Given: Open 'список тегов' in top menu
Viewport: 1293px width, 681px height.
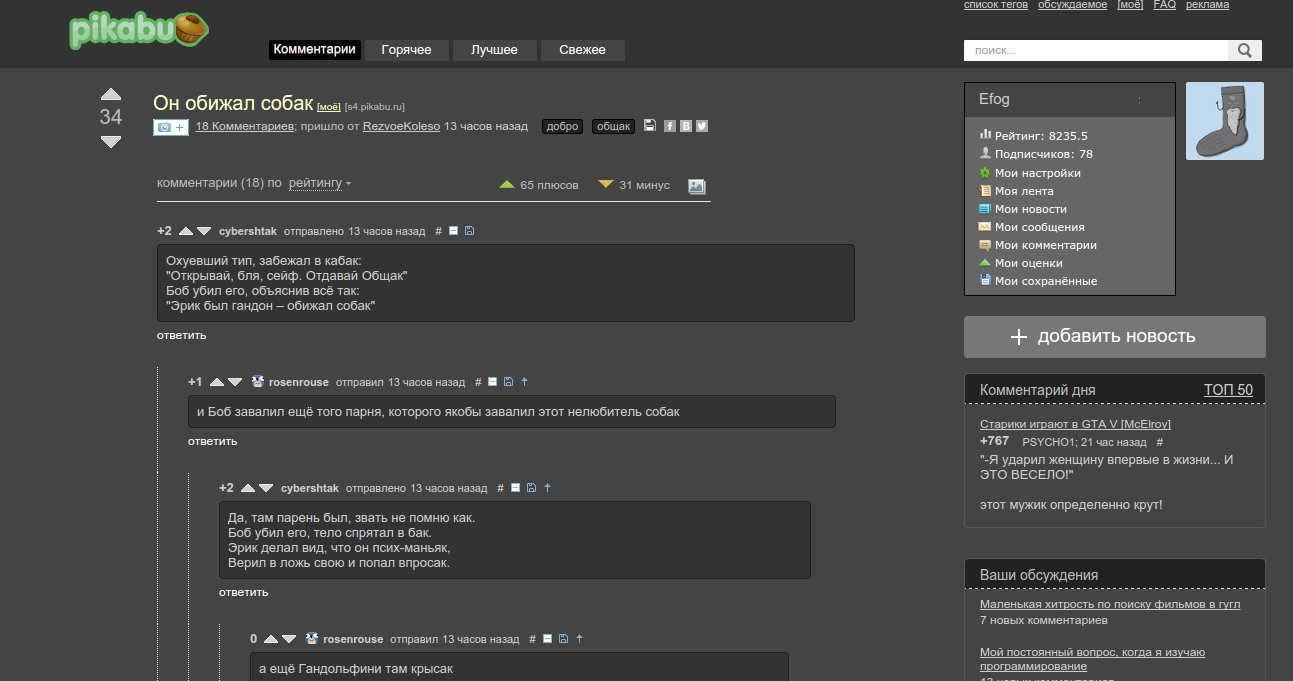Looking at the screenshot, I should click(x=996, y=5).
